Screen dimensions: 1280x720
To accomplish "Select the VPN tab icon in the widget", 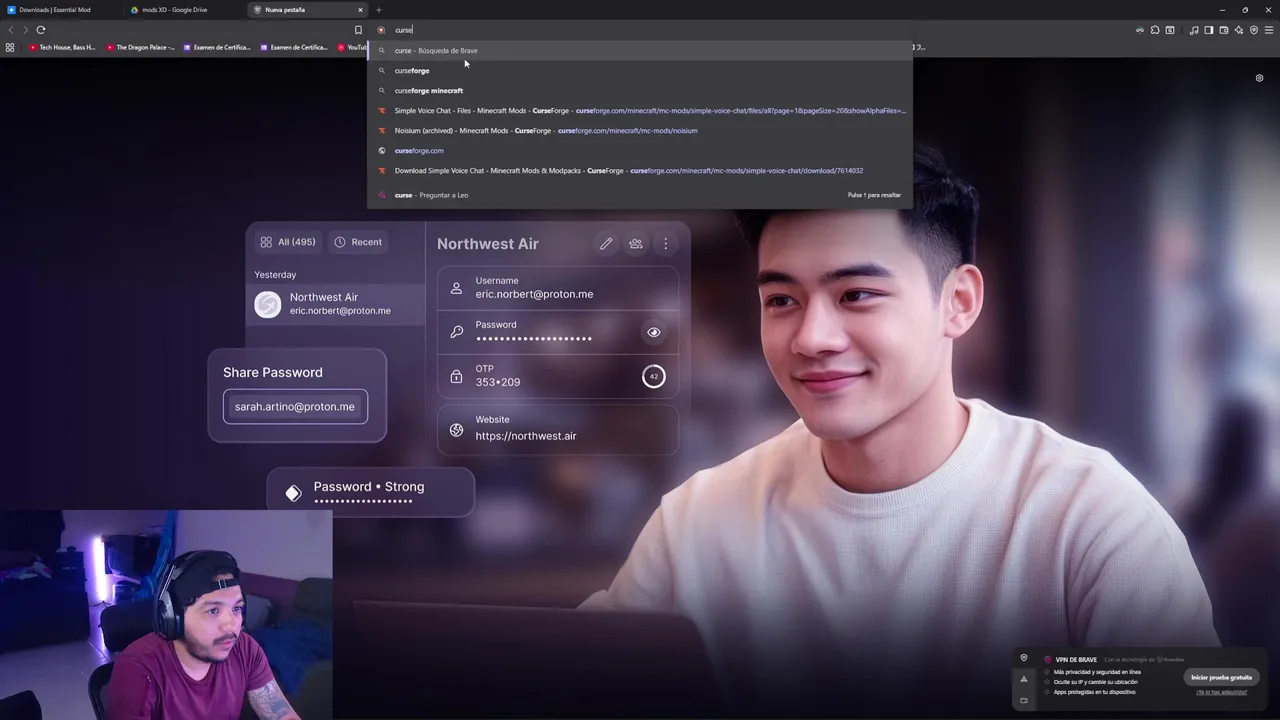I will click(x=1023, y=658).
